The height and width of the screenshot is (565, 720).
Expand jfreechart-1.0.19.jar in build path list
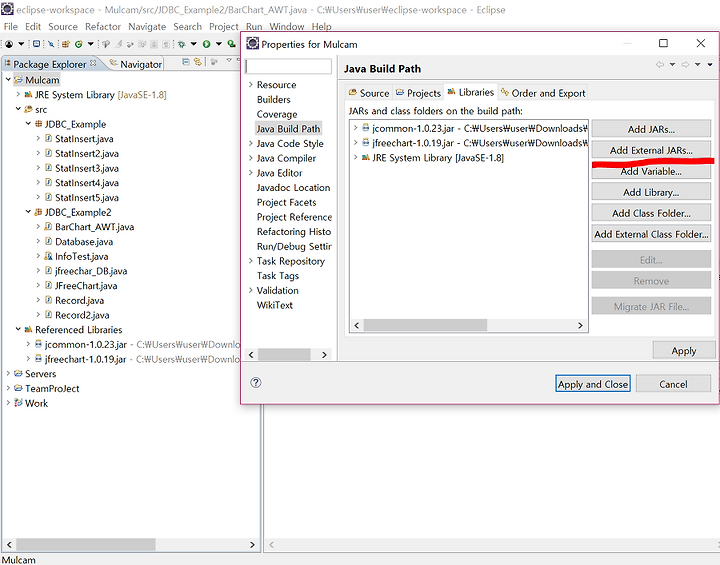pyautogui.click(x=355, y=143)
